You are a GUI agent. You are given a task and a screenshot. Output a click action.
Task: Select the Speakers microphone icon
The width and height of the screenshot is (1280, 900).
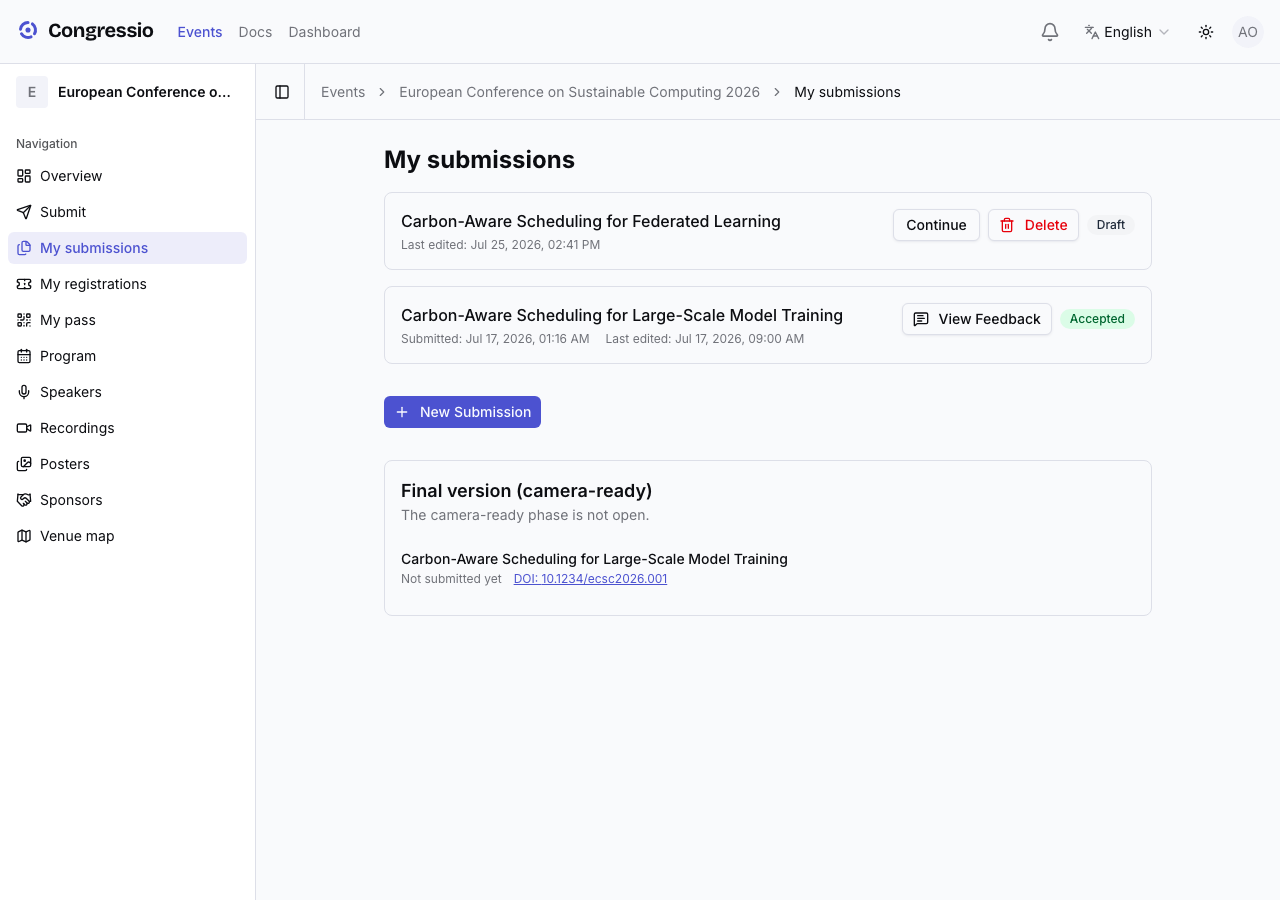click(24, 392)
